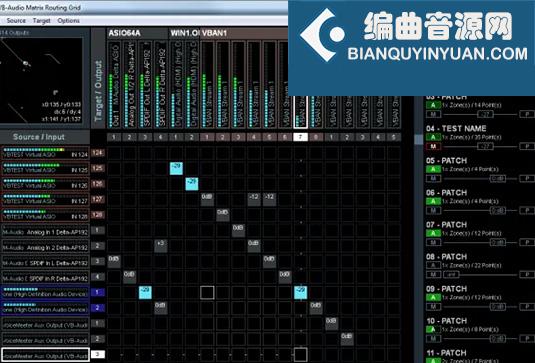
Task: Mute 05 - PATCH with M button
Action: 433,178
